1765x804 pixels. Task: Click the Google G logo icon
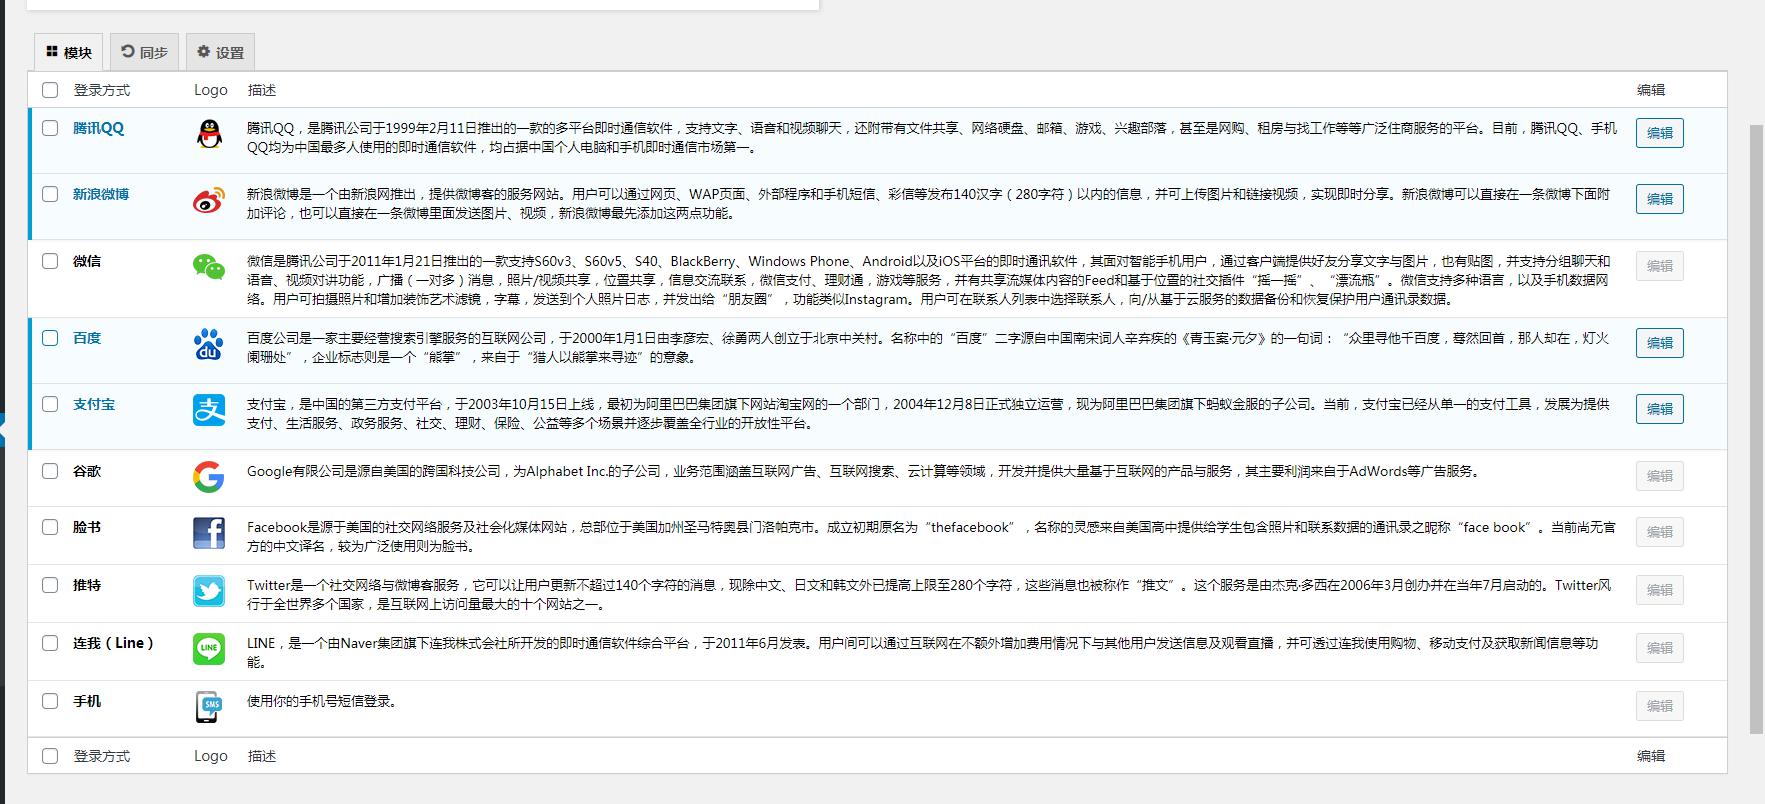tap(209, 476)
